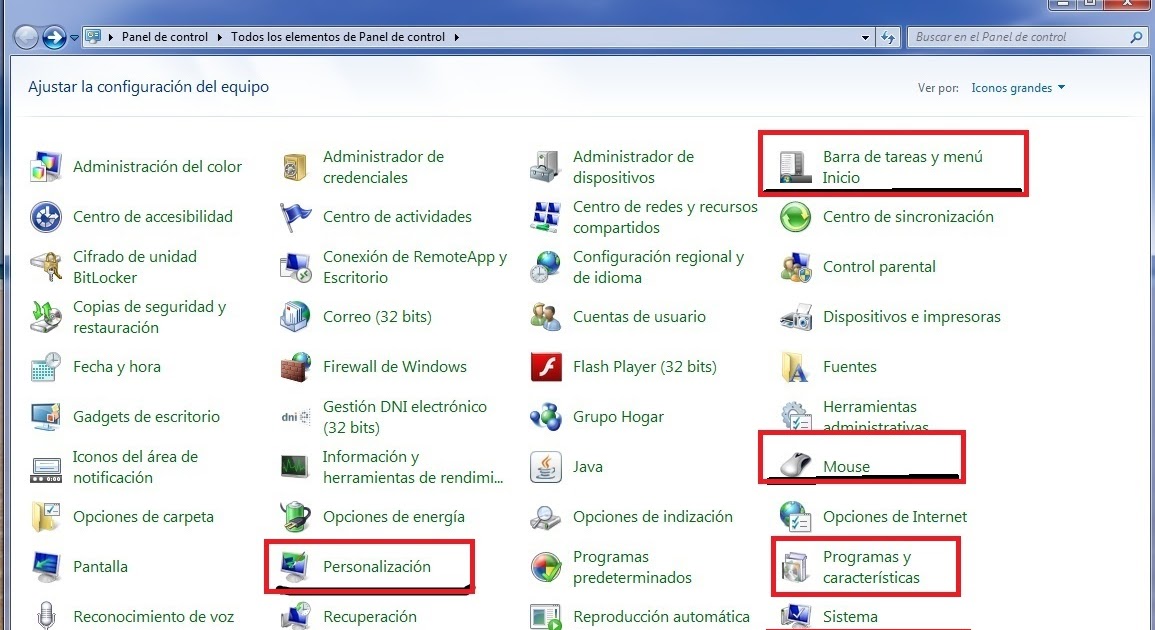The height and width of the screenshot is (630, 1155).
Task: Open the Personalización panel
Action: 378,567
